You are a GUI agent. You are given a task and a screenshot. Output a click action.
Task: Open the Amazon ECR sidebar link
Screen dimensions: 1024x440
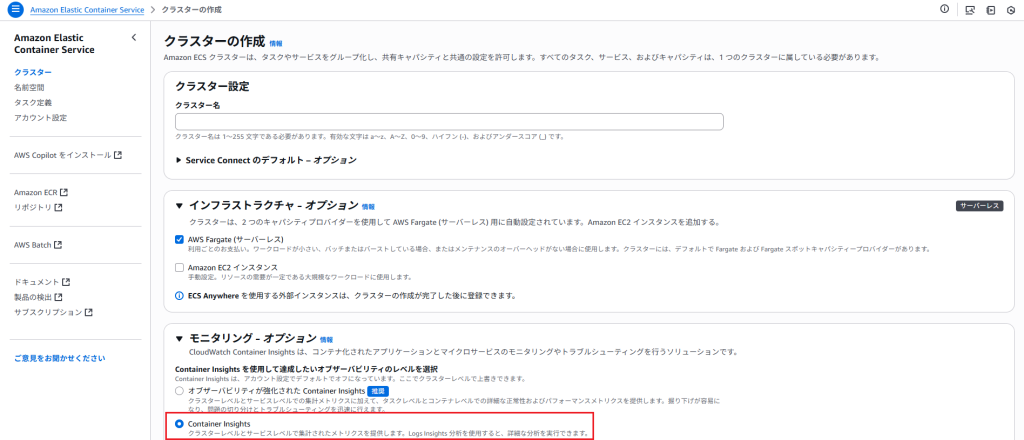(36, 193)
